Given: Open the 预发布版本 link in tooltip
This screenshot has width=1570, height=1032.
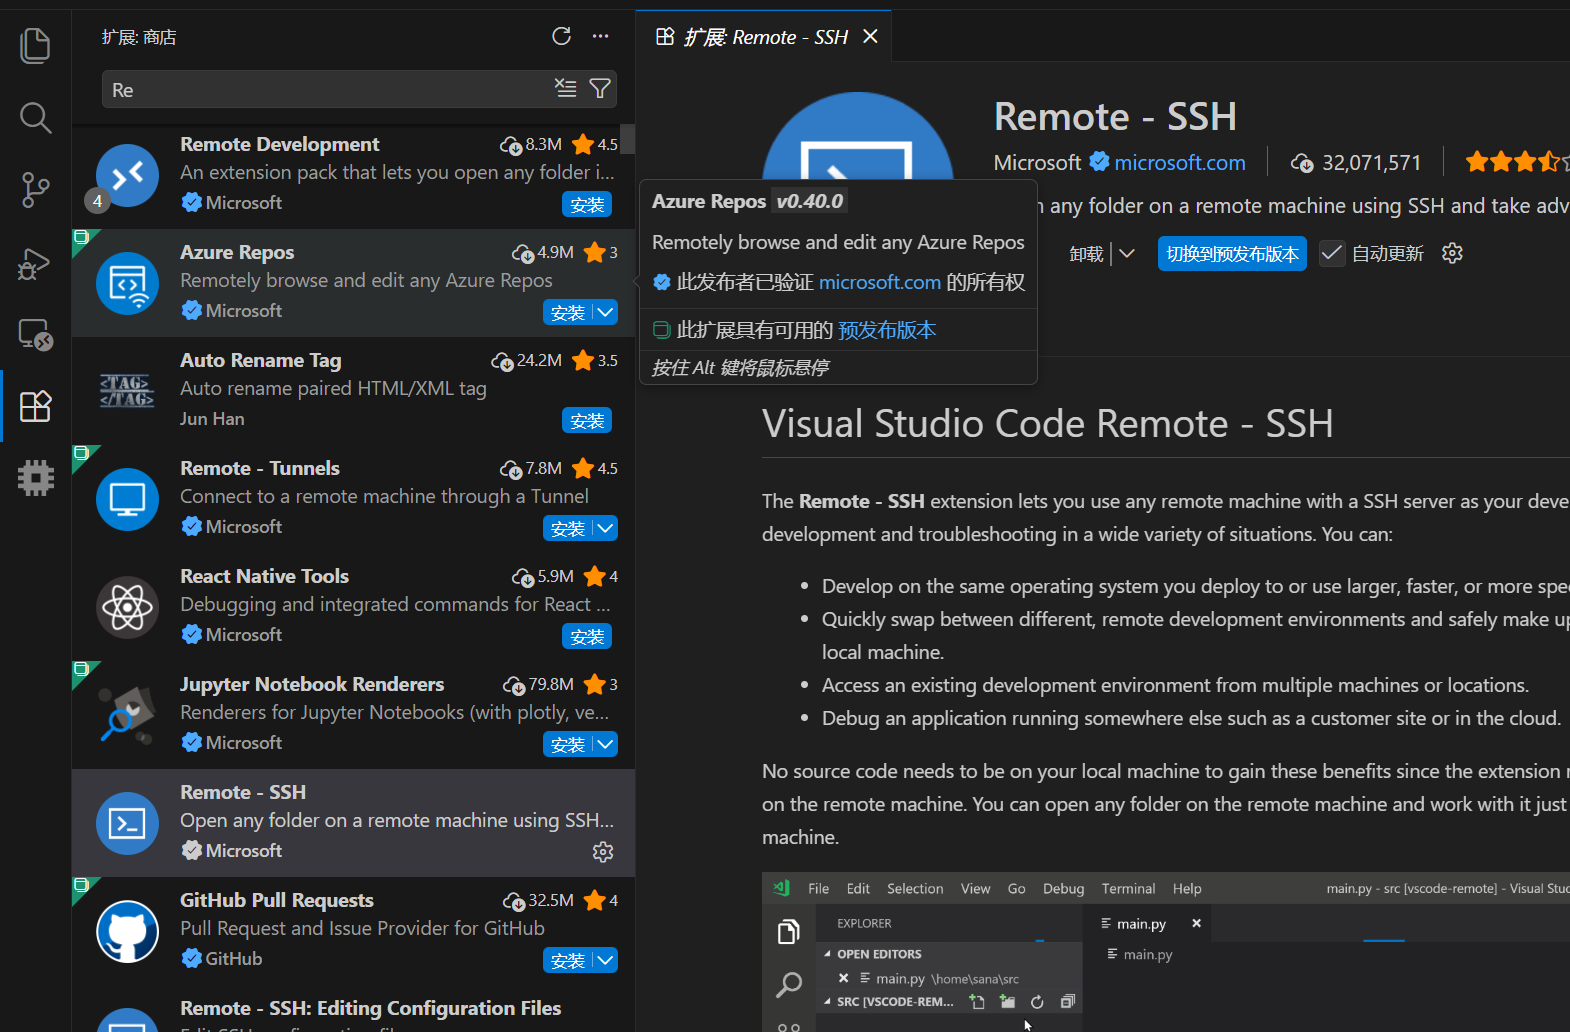Looking at the screenshot, I should 887,330.
